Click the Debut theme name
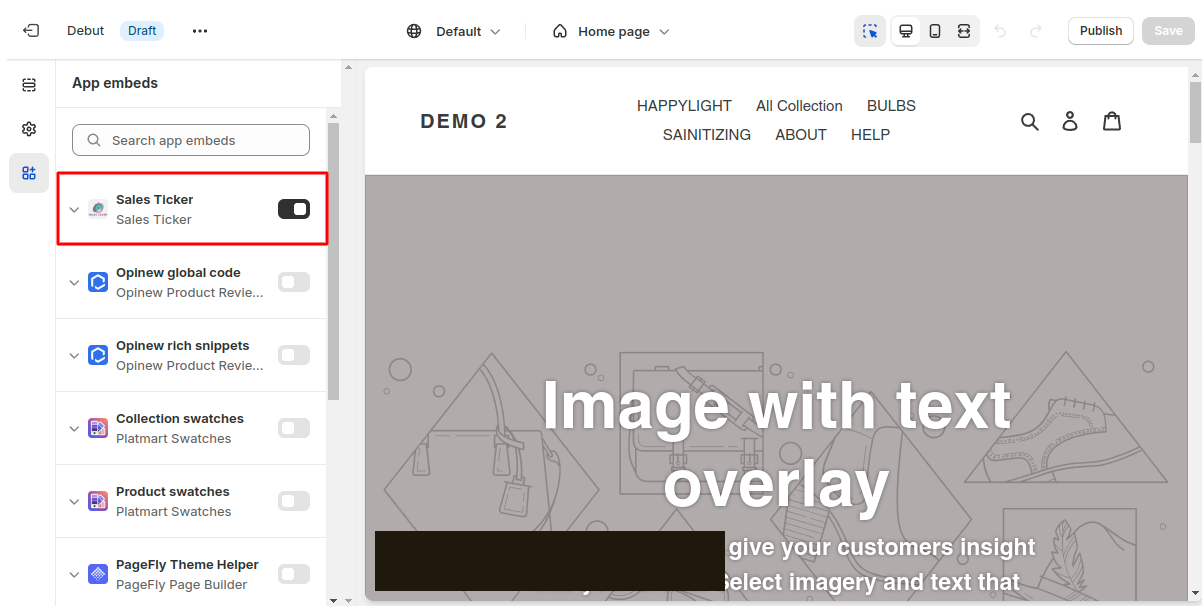1203x611 pixels. [x=85, y=31]
